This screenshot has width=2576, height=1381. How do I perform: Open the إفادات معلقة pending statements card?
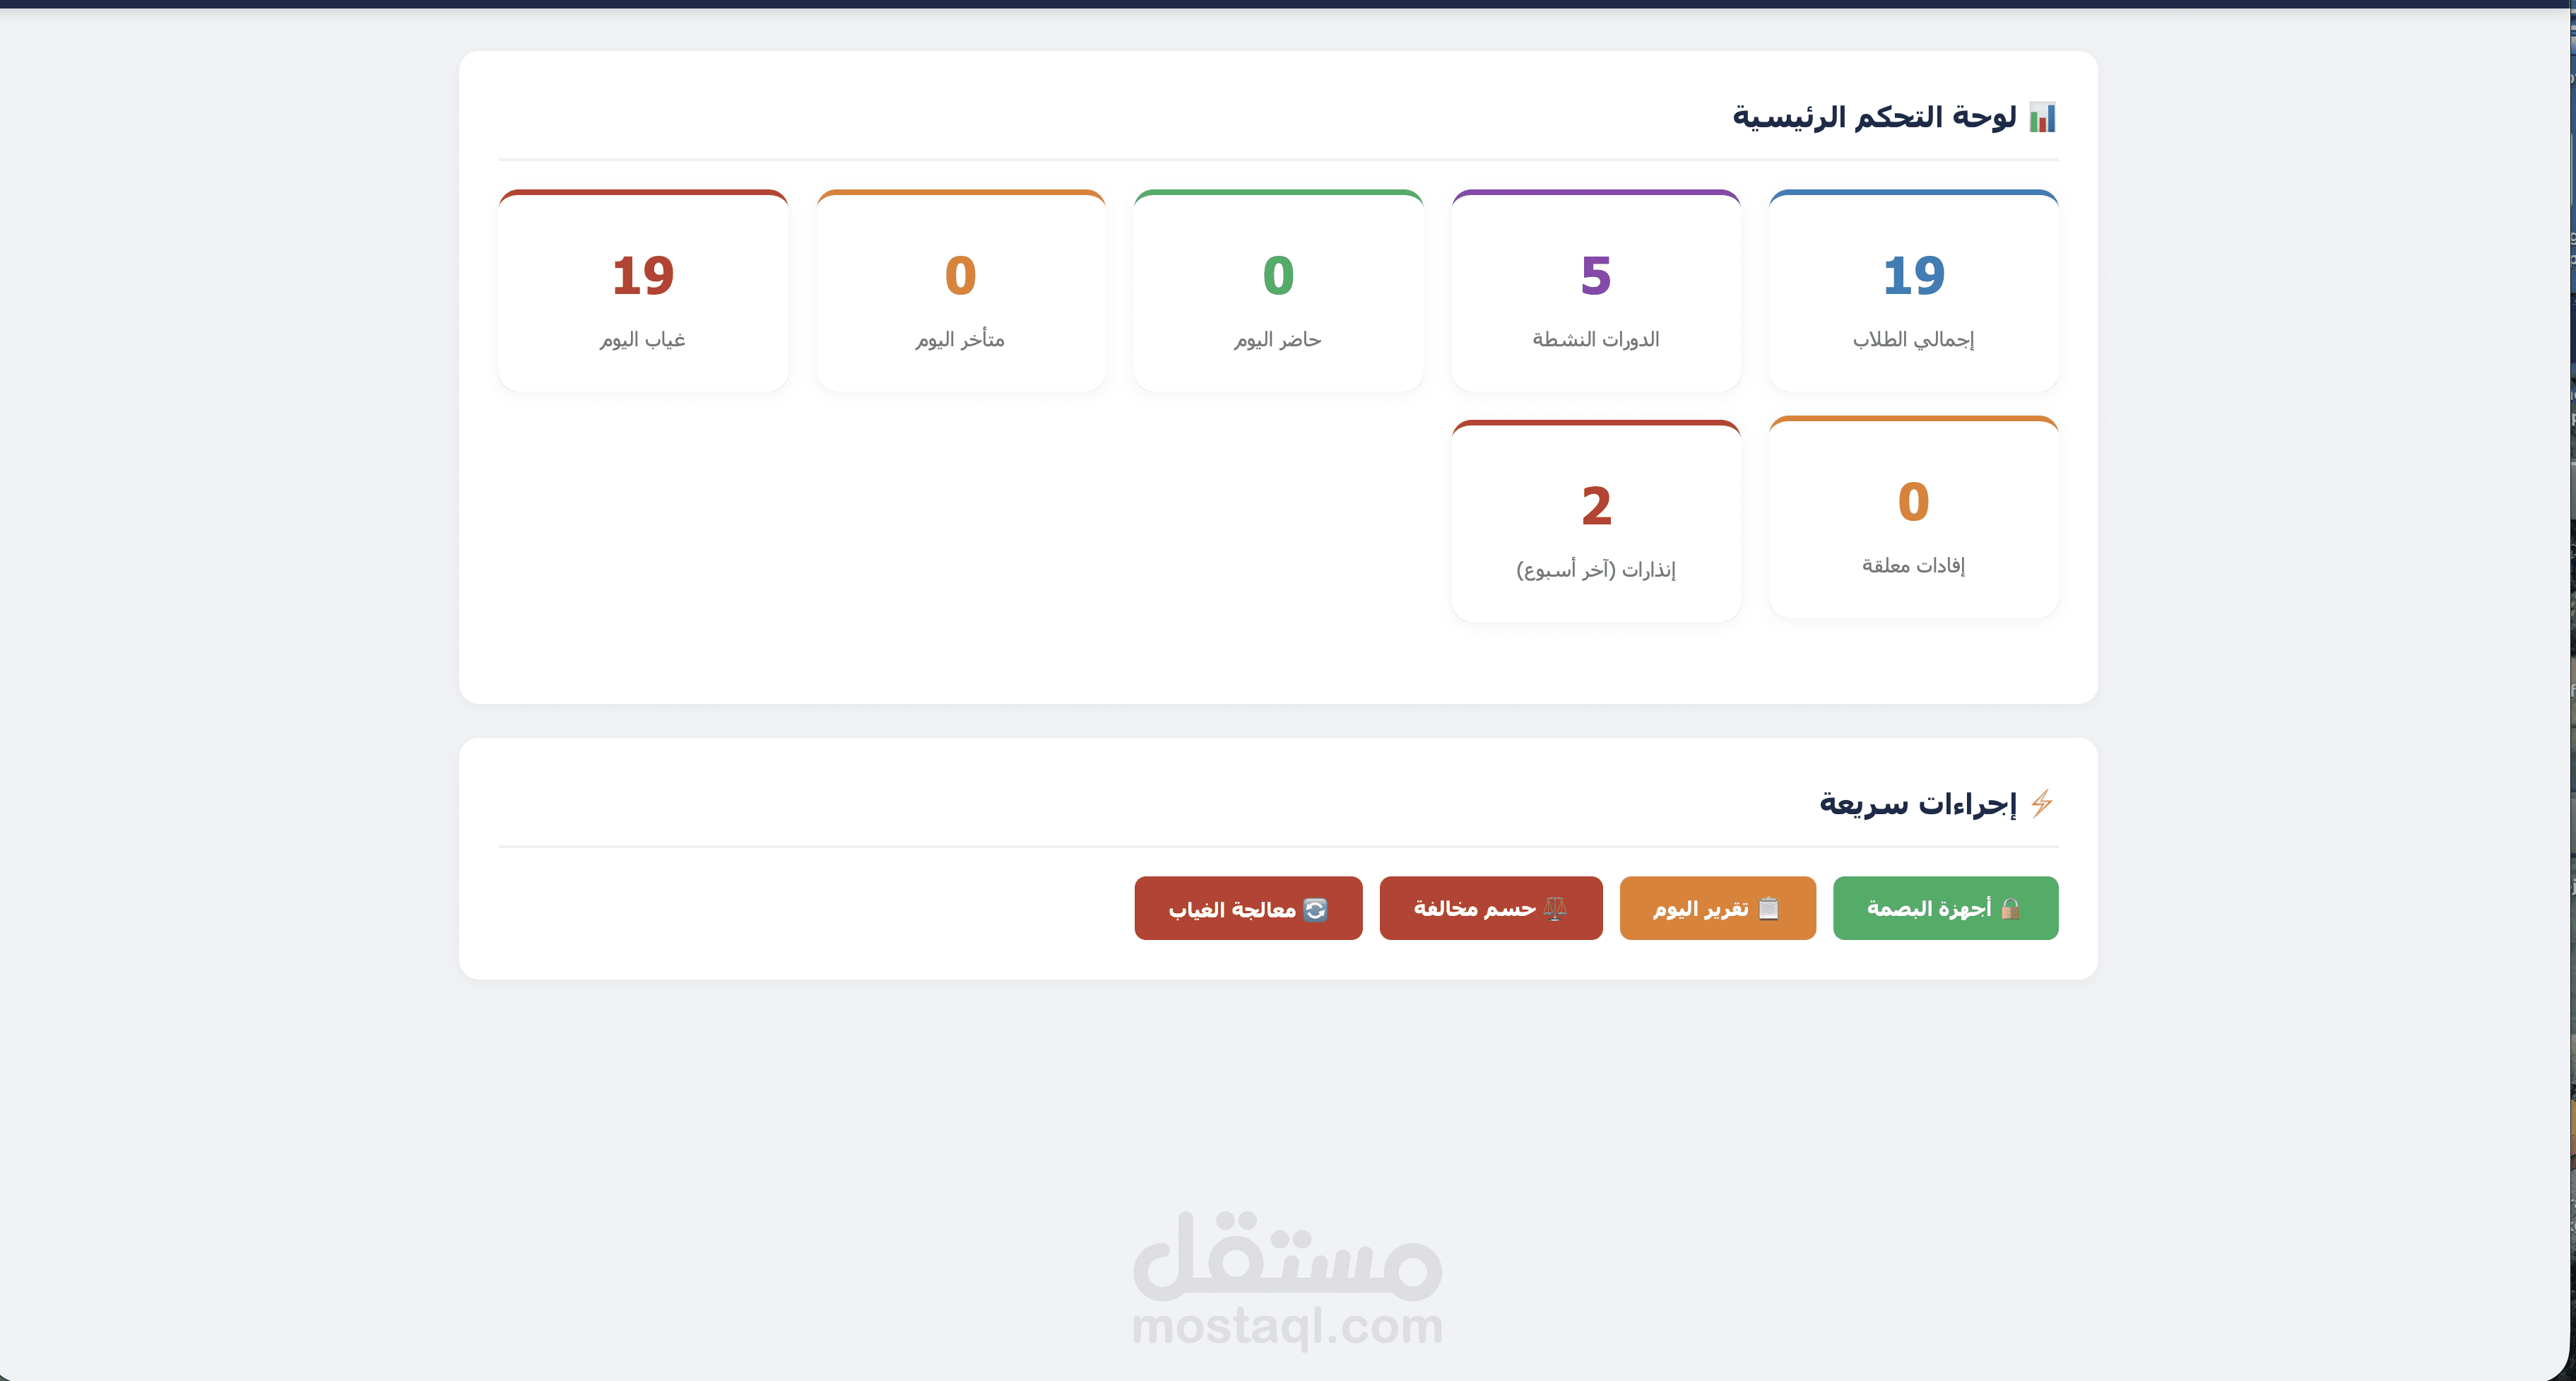tap(1913, 517)
